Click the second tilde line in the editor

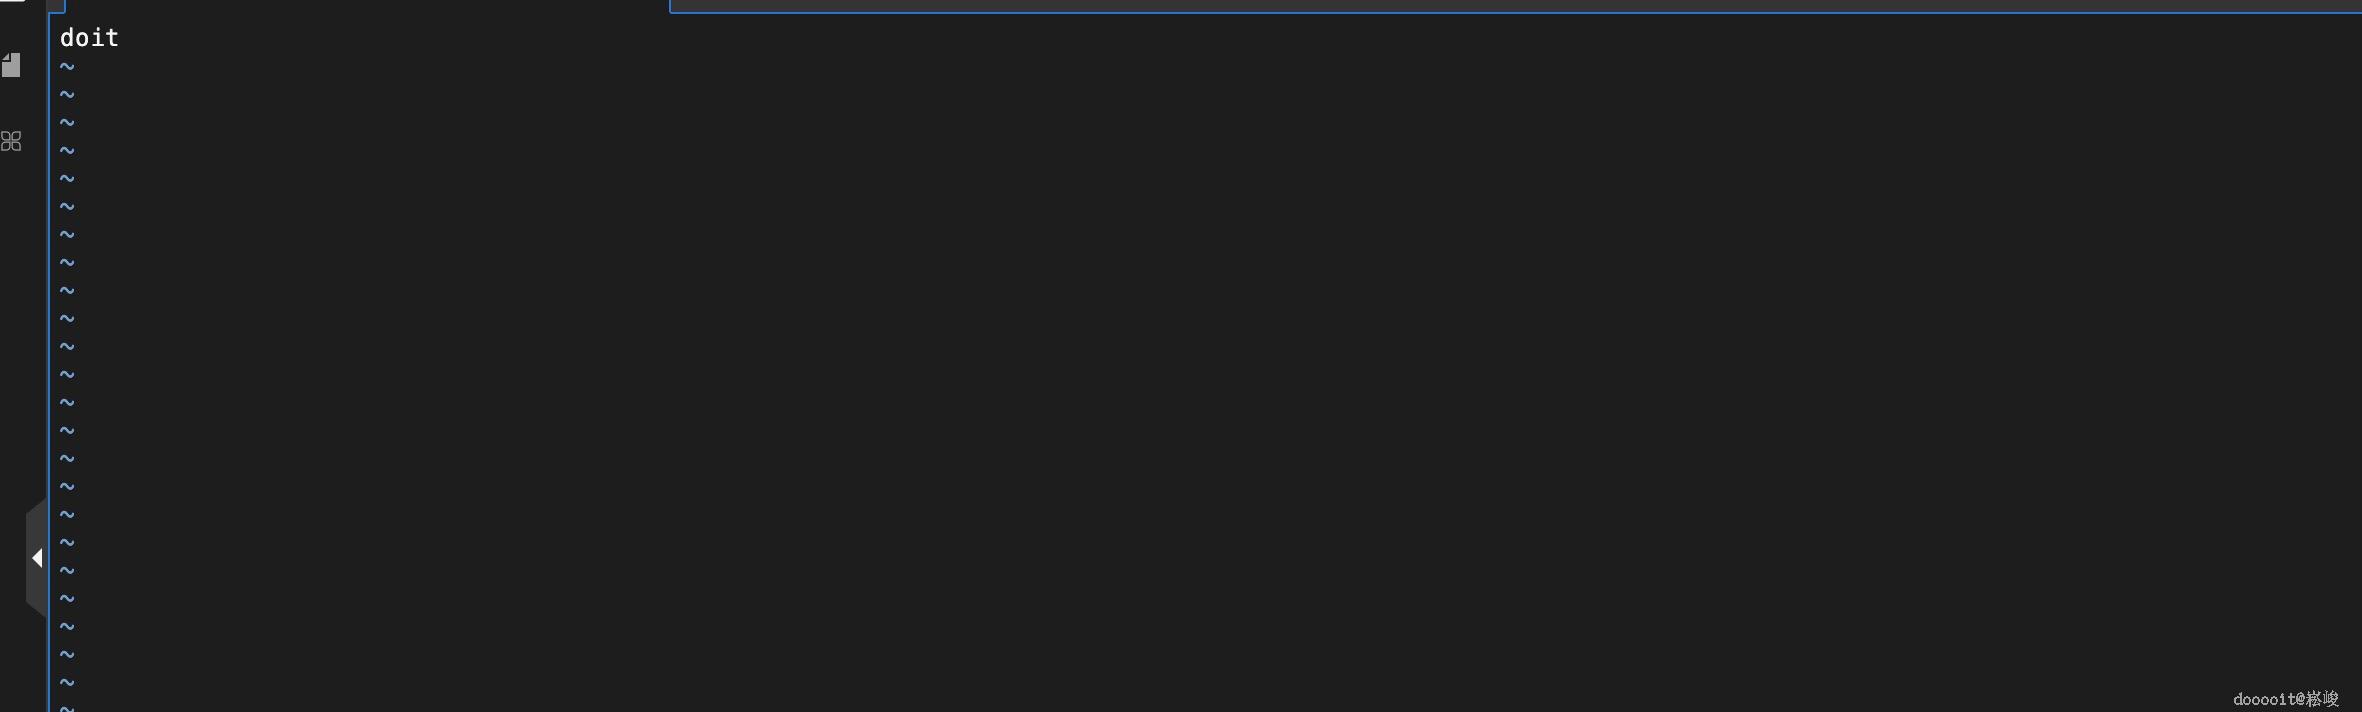coord(67,95)
